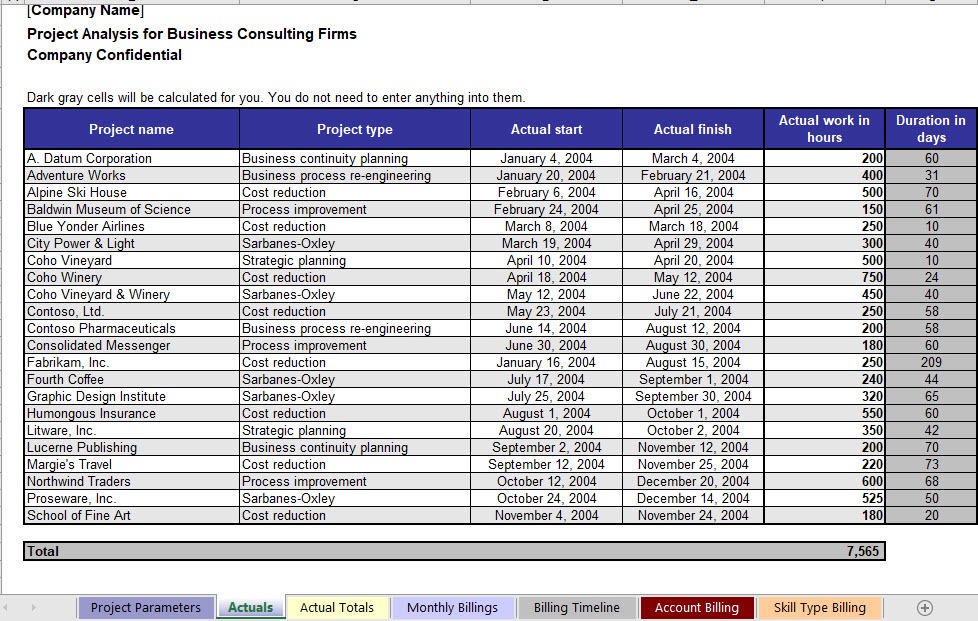The image size is (978, 621).
Task: Select the Actuals sheet tab
Action: pos(251,608)
